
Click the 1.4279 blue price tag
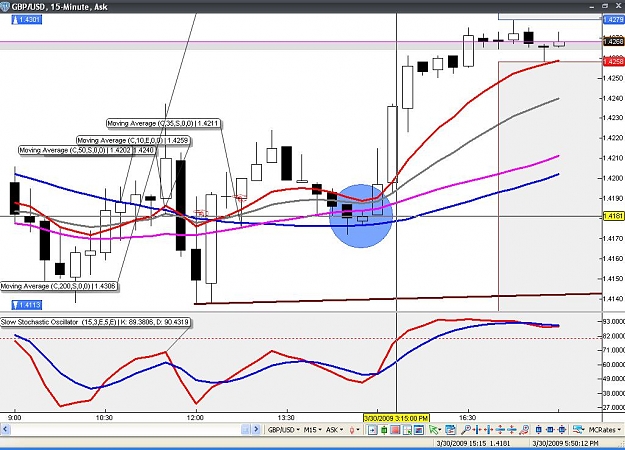[613, 20]
